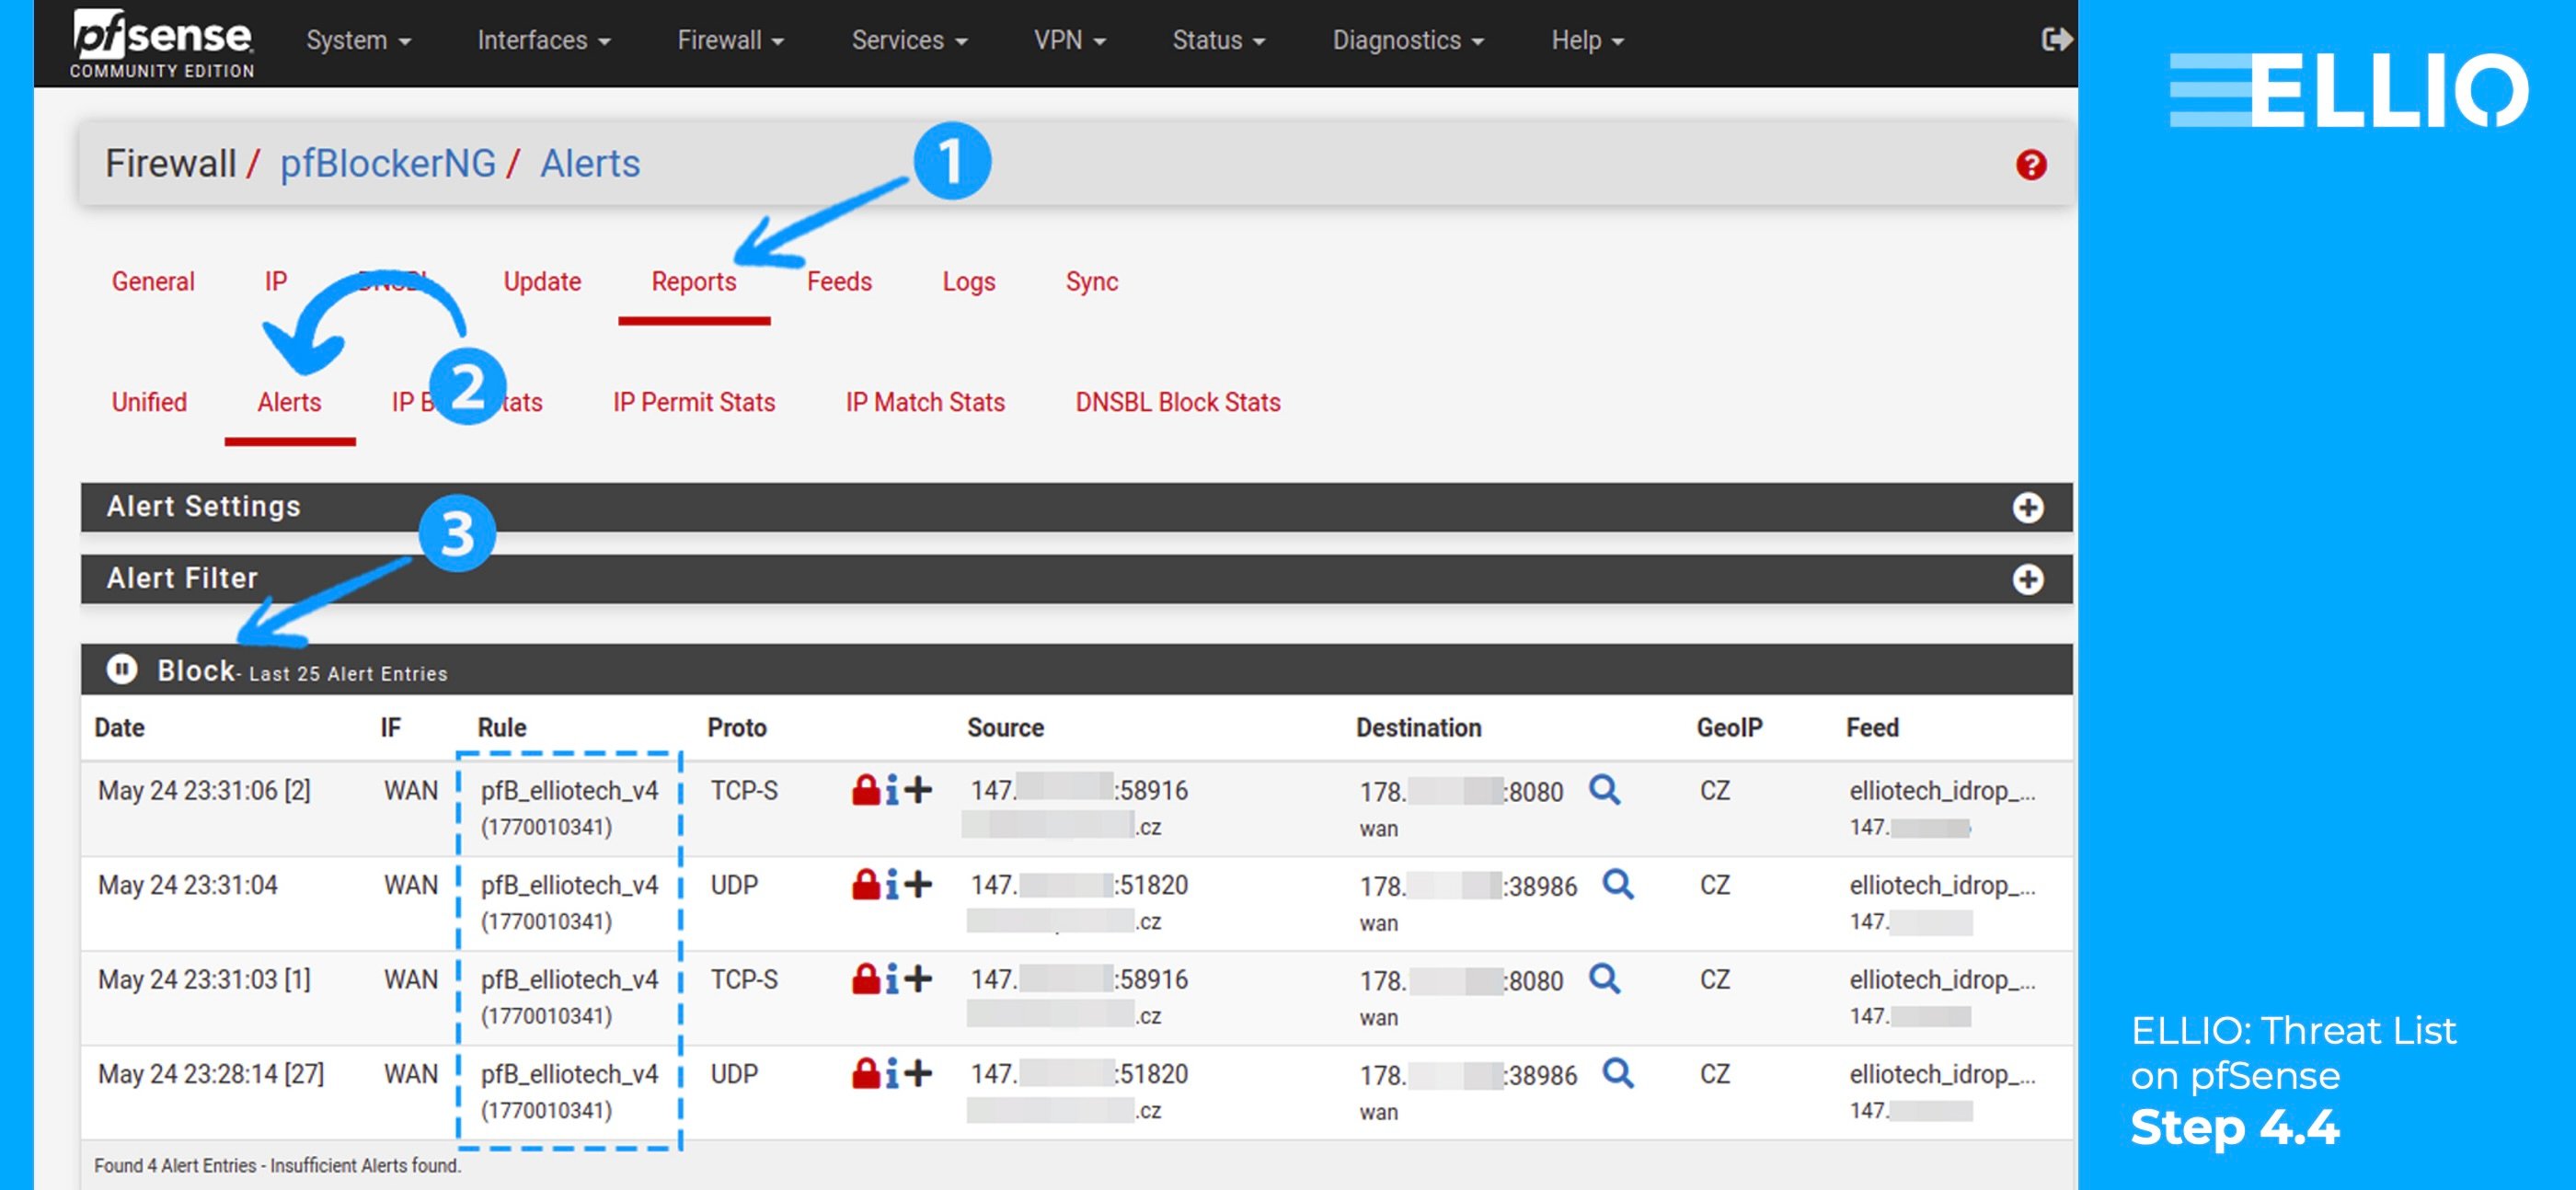Open the info icon on the 23:31:03 alert row
2576x1190 pixels.
[893, 979]
